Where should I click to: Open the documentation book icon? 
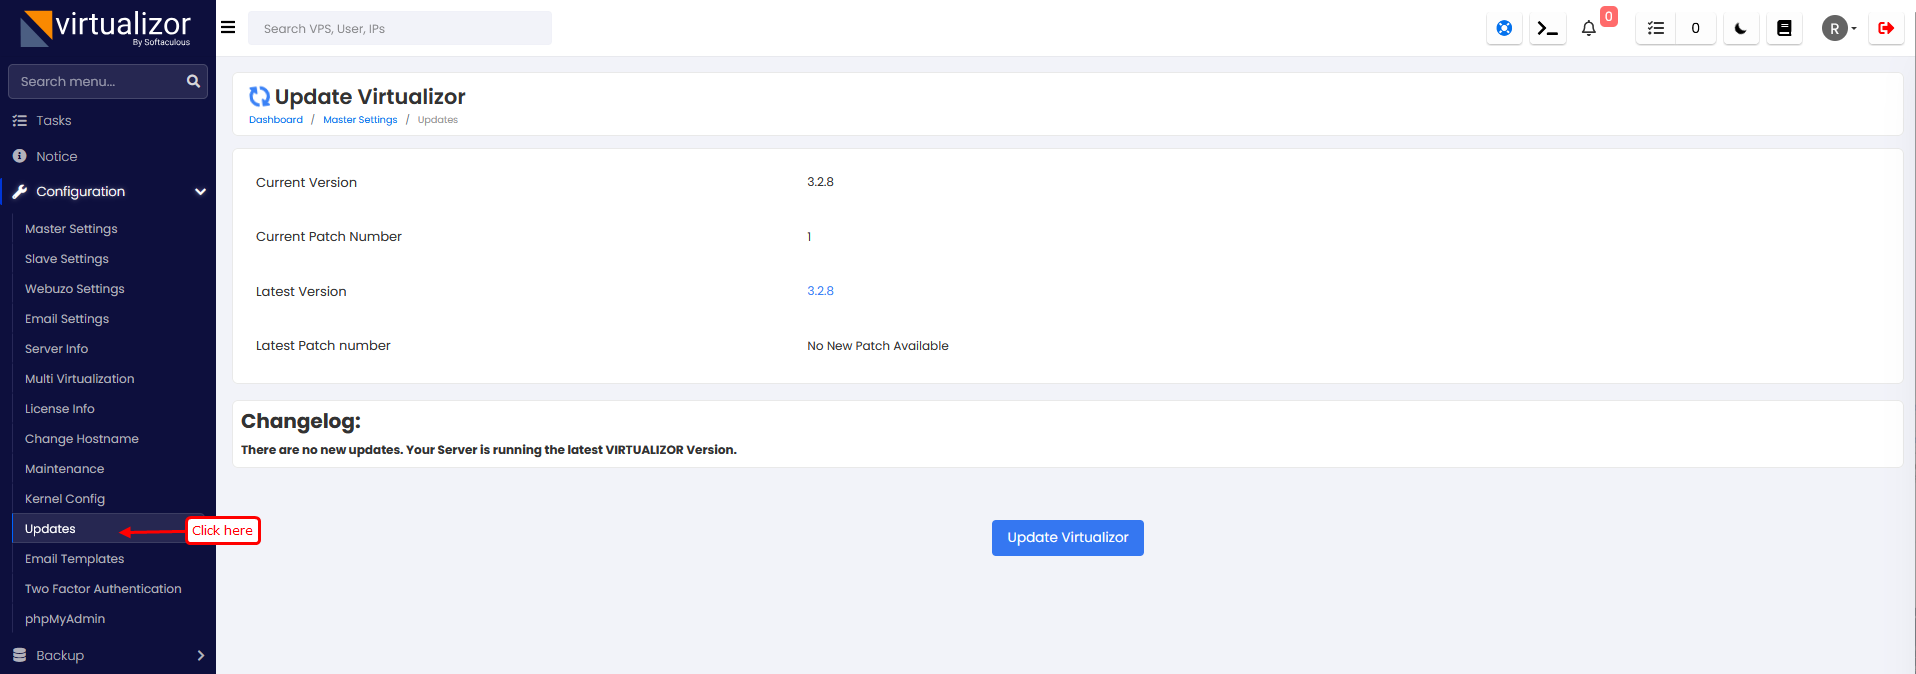pos(1783,29)
